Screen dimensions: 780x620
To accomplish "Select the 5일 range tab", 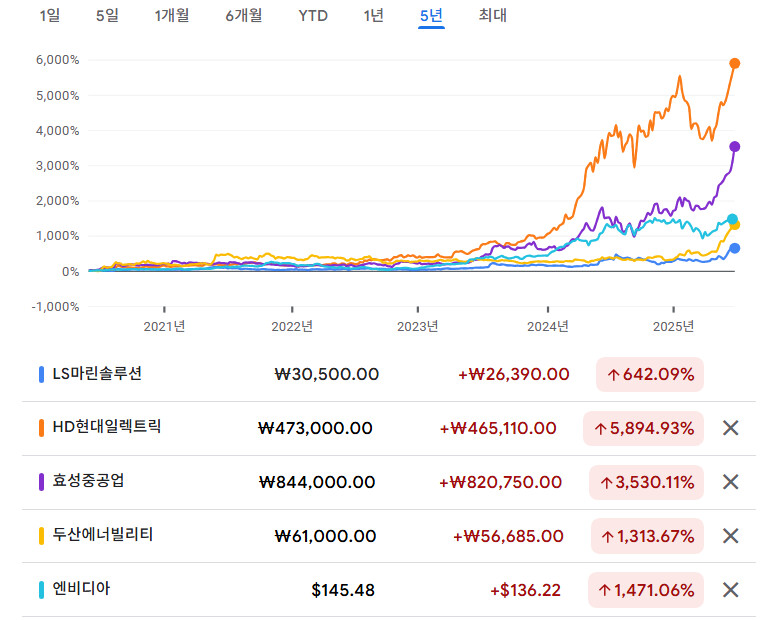I will pos(107,16).
